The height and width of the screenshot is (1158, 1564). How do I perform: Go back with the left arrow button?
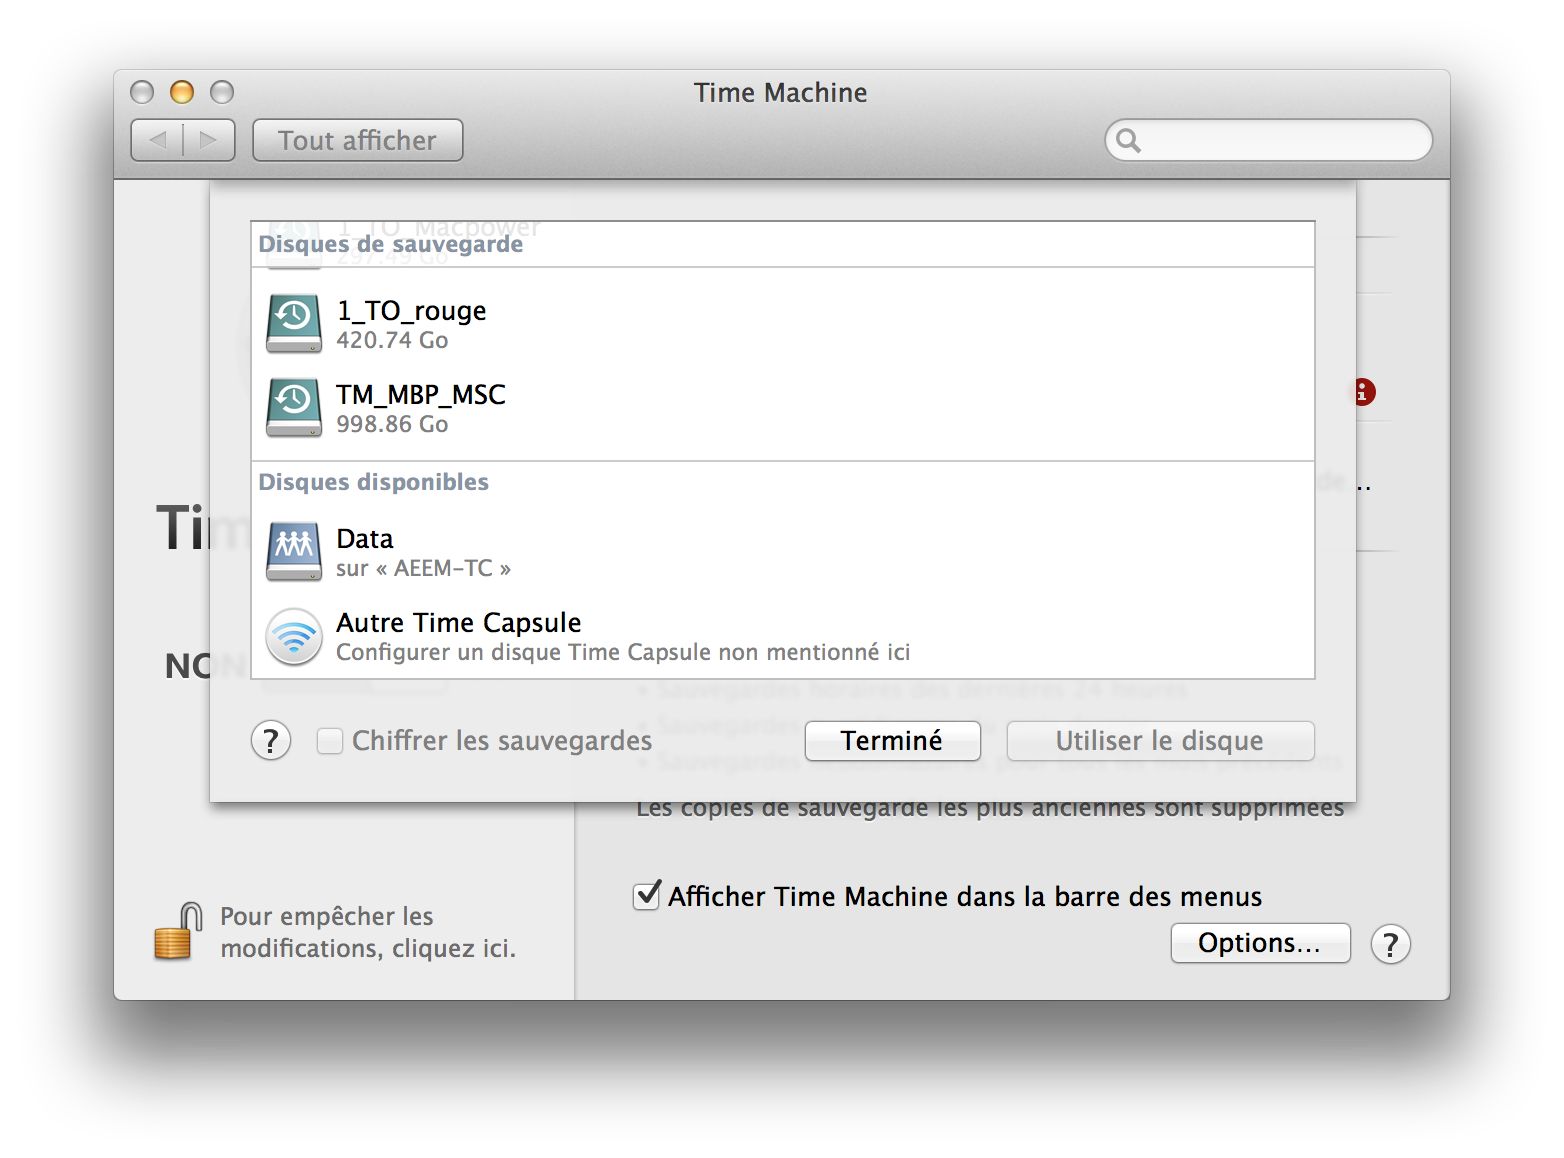[x=157, y=140]
